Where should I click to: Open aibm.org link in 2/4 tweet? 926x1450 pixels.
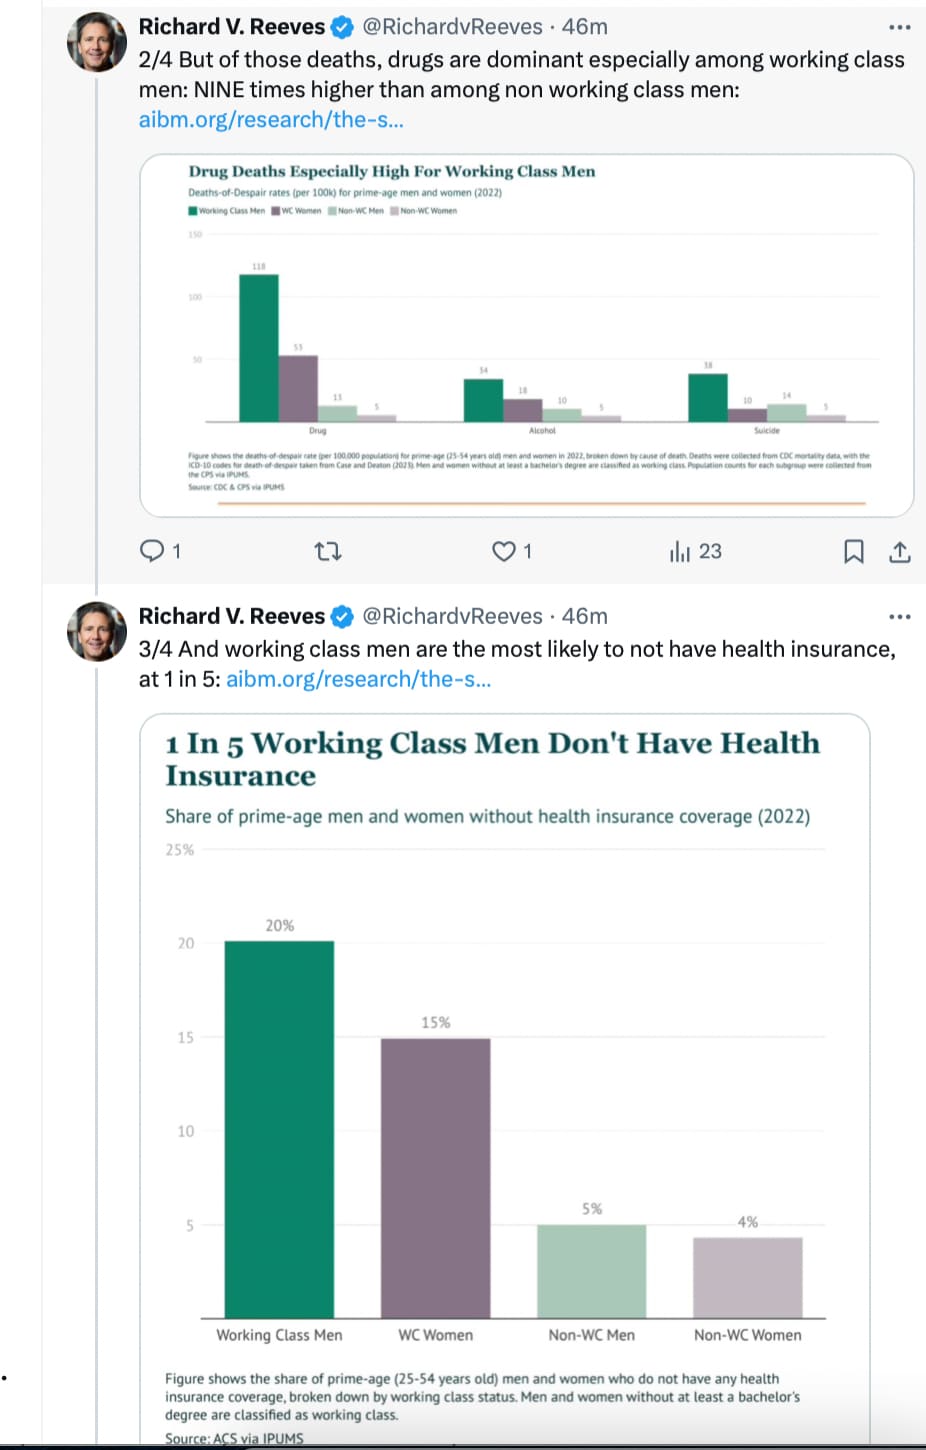[271, 120]
